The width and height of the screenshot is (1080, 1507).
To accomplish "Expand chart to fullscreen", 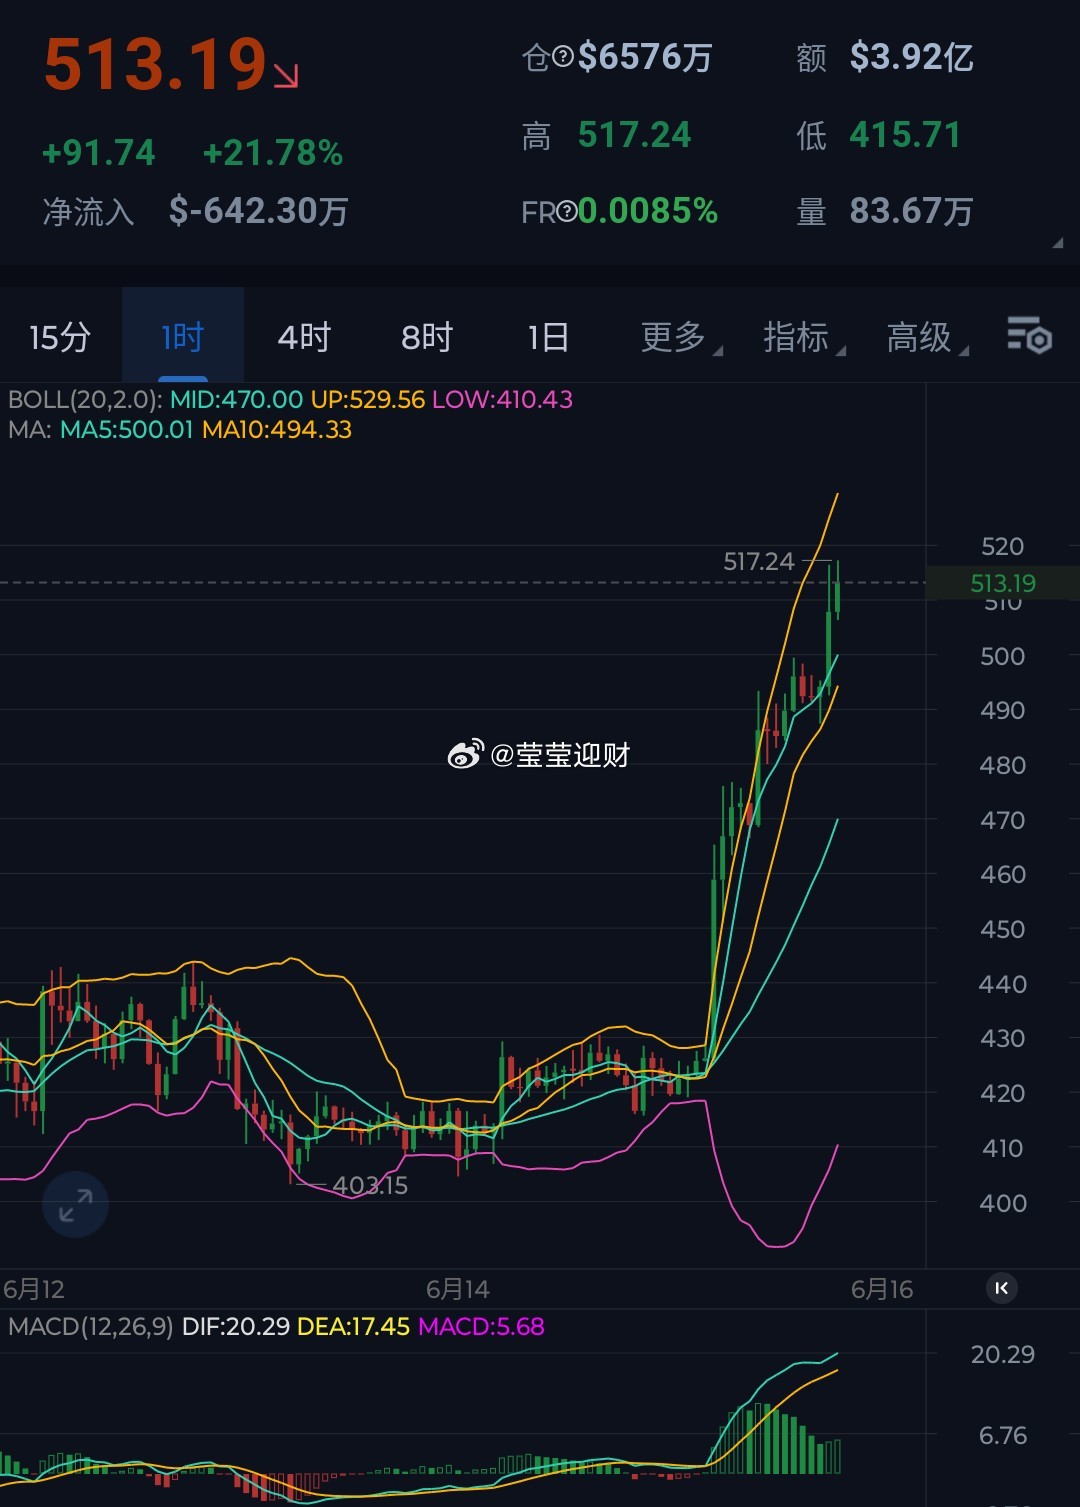I will point(75,1204).
